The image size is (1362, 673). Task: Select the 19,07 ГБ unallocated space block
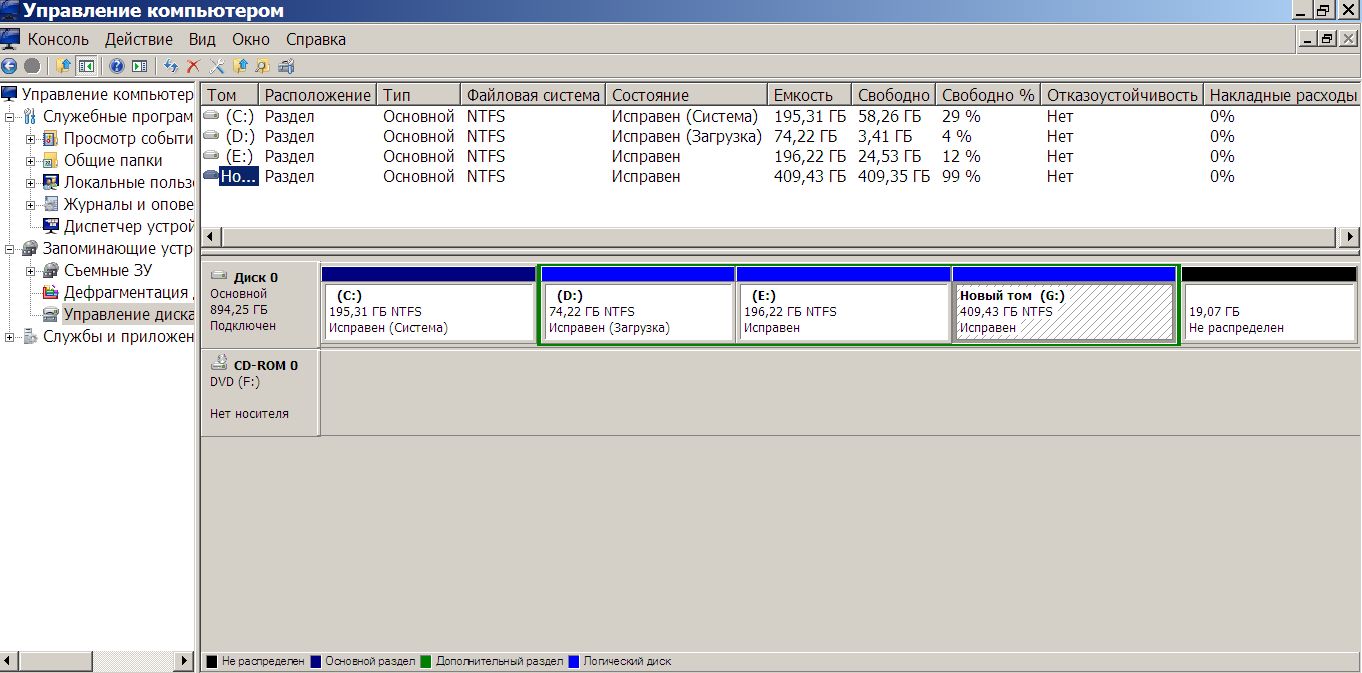point(1268,312)
